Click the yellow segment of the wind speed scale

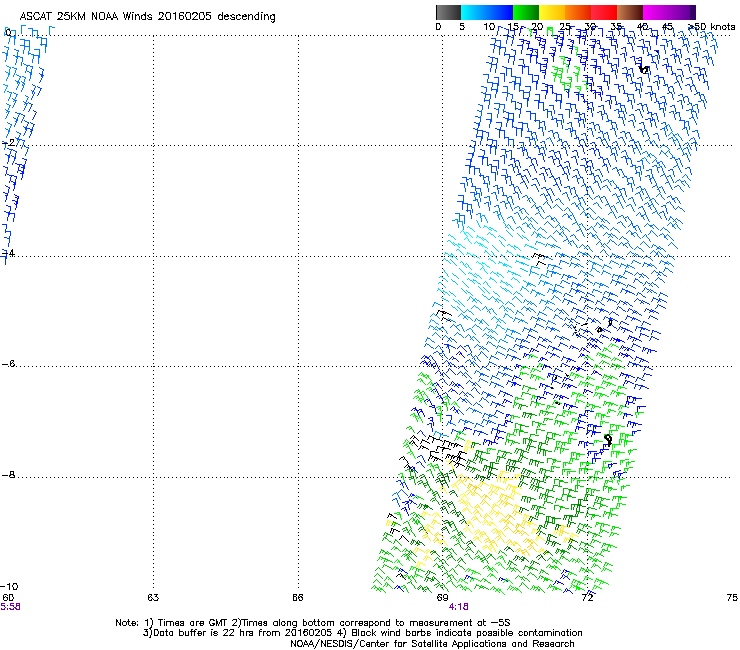552,12
